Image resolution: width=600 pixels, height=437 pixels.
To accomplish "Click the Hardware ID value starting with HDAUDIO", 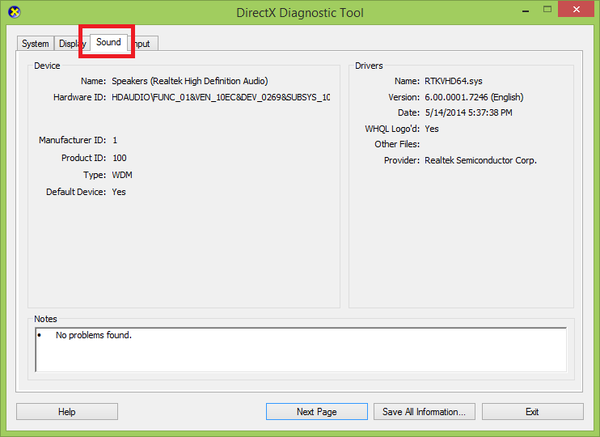I will pyautogui.click(x=221, y=97).
